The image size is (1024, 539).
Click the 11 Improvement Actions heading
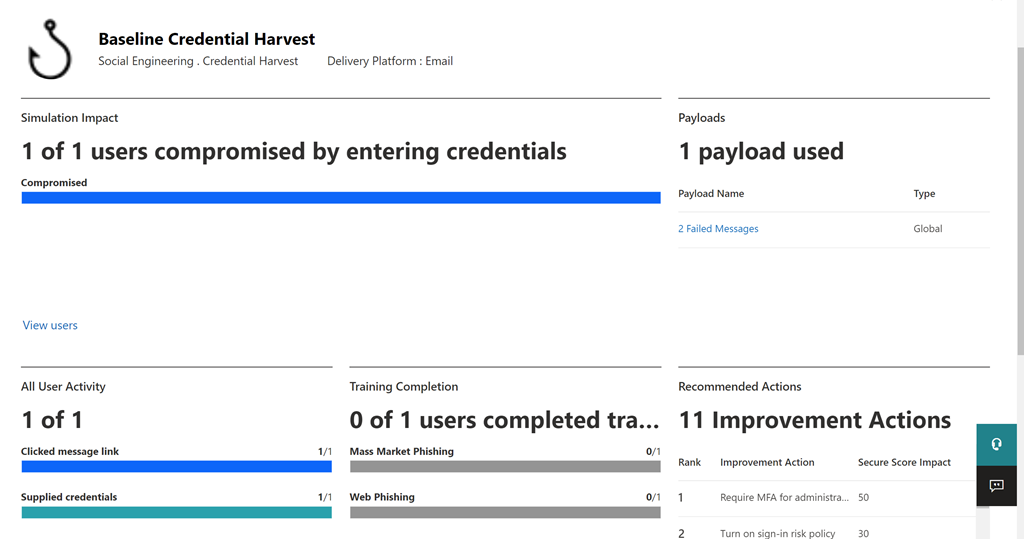point(814,420)
